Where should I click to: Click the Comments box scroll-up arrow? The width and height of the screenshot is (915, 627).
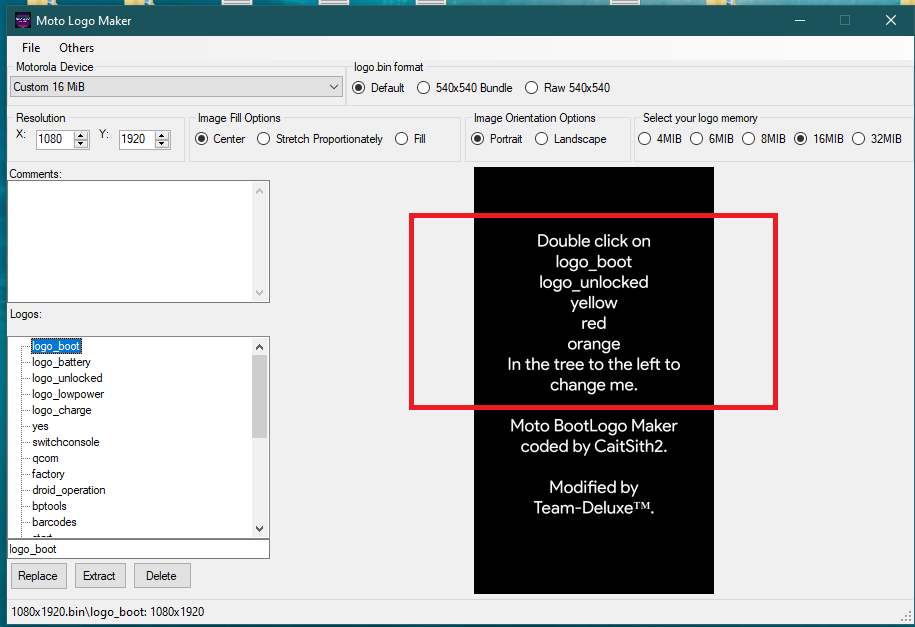[260, 191]
